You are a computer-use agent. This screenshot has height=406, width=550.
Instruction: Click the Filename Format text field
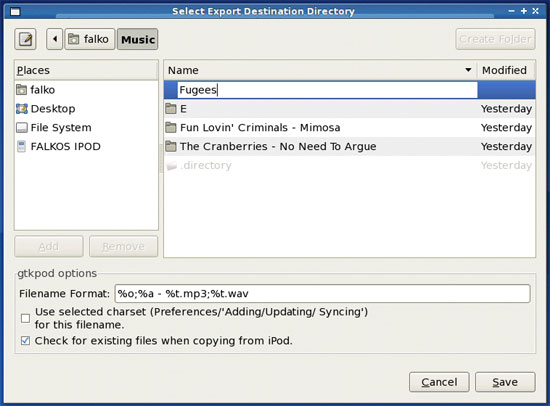click(x=322, y=293)
